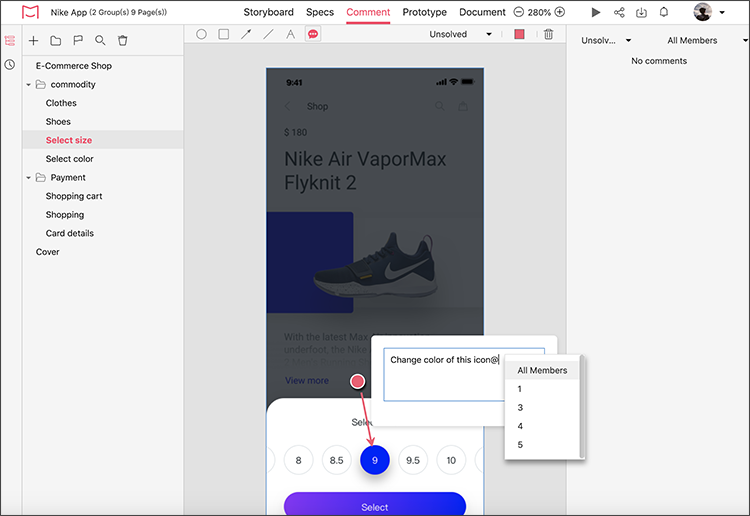The height and width of the screenshot is (516, 750).
Task: Click the flag icon in sidebar toolbar
Action: pos(78,41)
